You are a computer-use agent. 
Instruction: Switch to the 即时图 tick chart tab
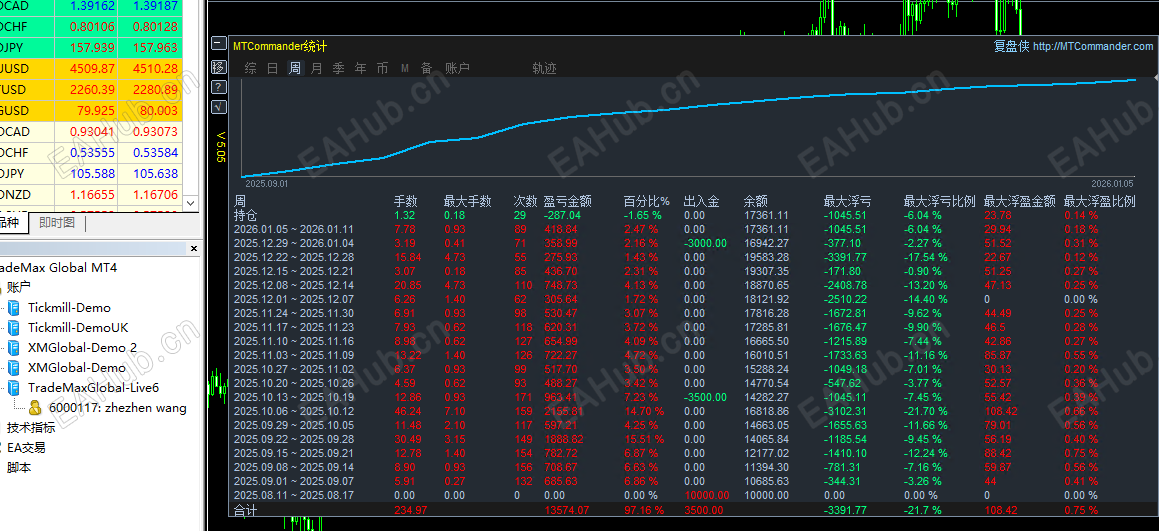pos(57,222)
